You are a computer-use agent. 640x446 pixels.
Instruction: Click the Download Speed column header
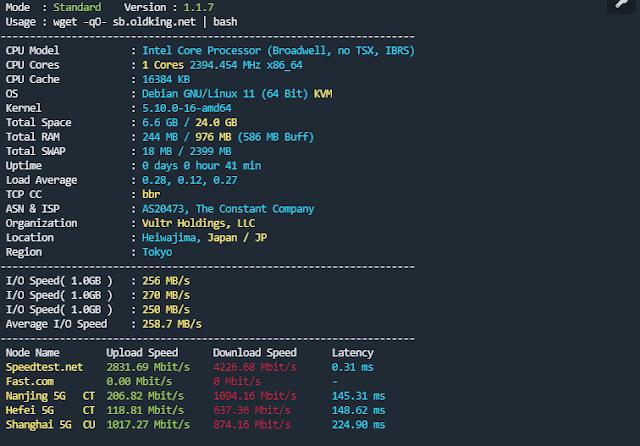click(x=254, y=352)
